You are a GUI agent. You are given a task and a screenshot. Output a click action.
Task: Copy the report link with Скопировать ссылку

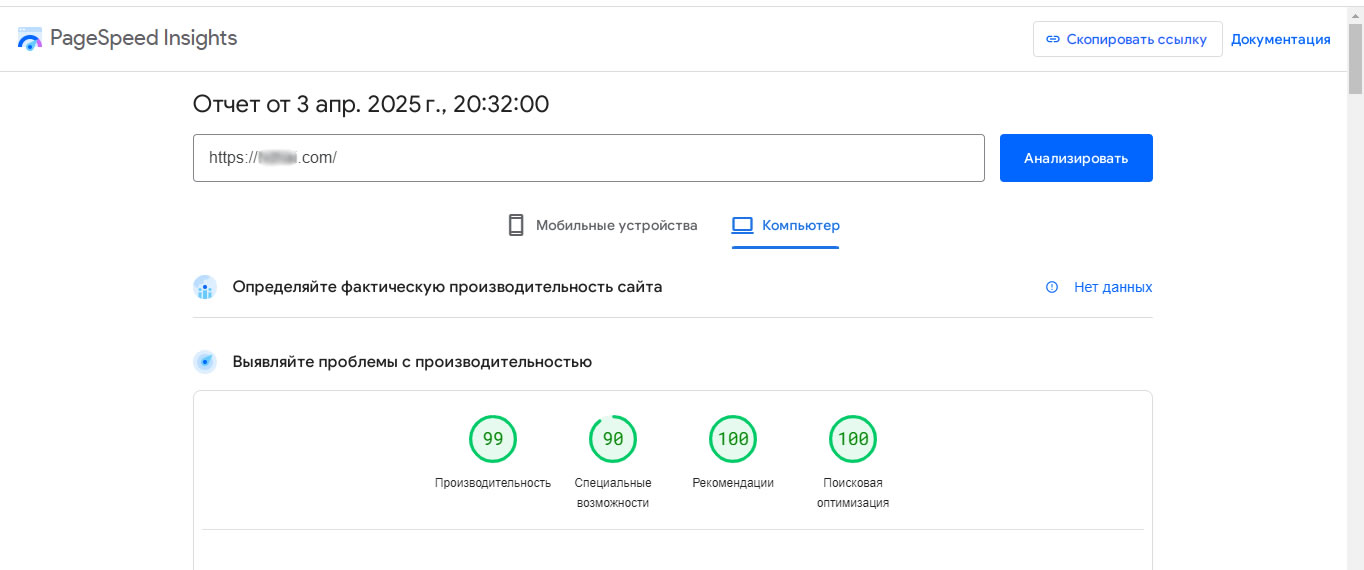(x=1127, y=39)
